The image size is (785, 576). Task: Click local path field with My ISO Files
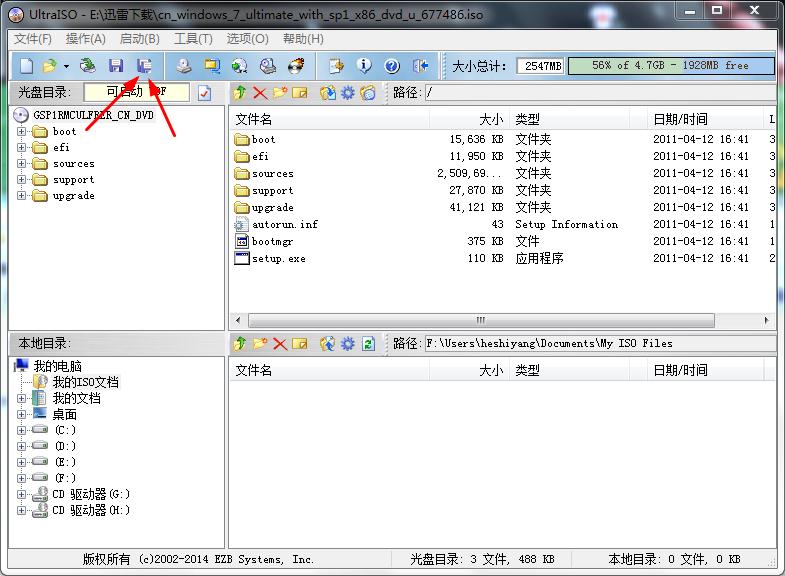click(600, 344)
